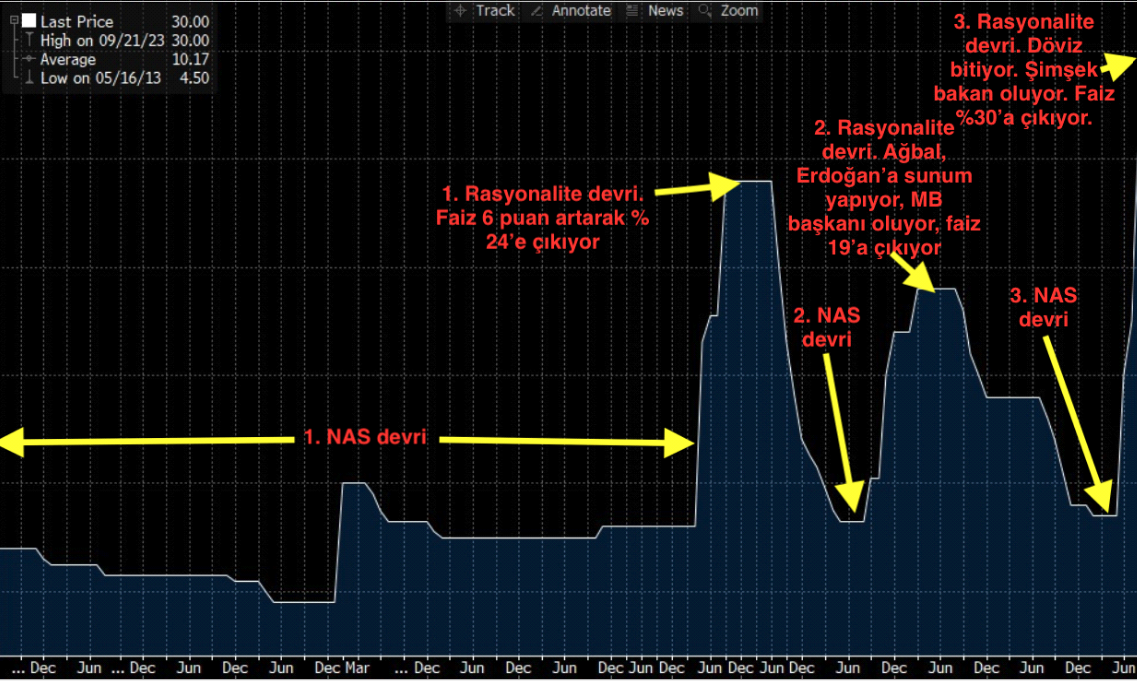Activate the Track crosshair tool

coord(484,10)
